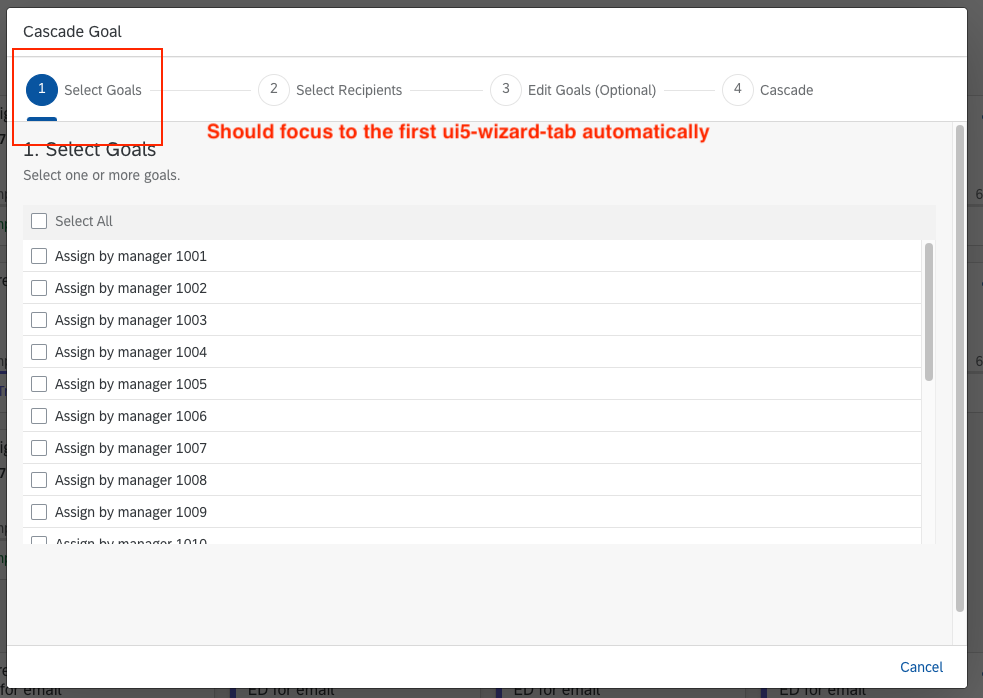Click the step 3 numbered circle icon
The image size is (983, 698).
click(506, 89)
